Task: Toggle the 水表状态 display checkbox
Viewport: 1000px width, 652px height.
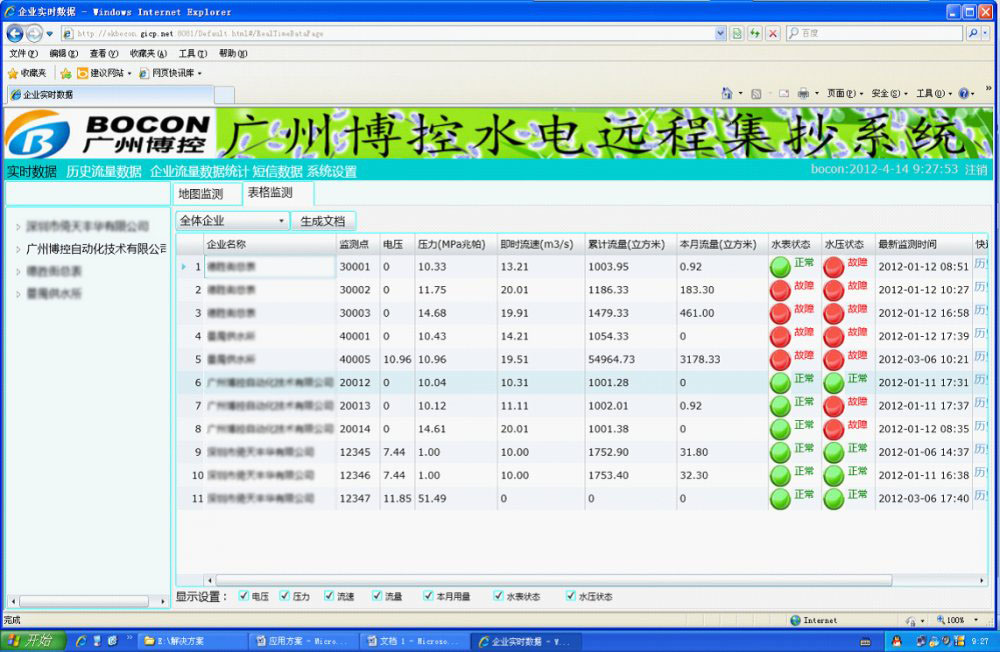Action: point(498,596)
